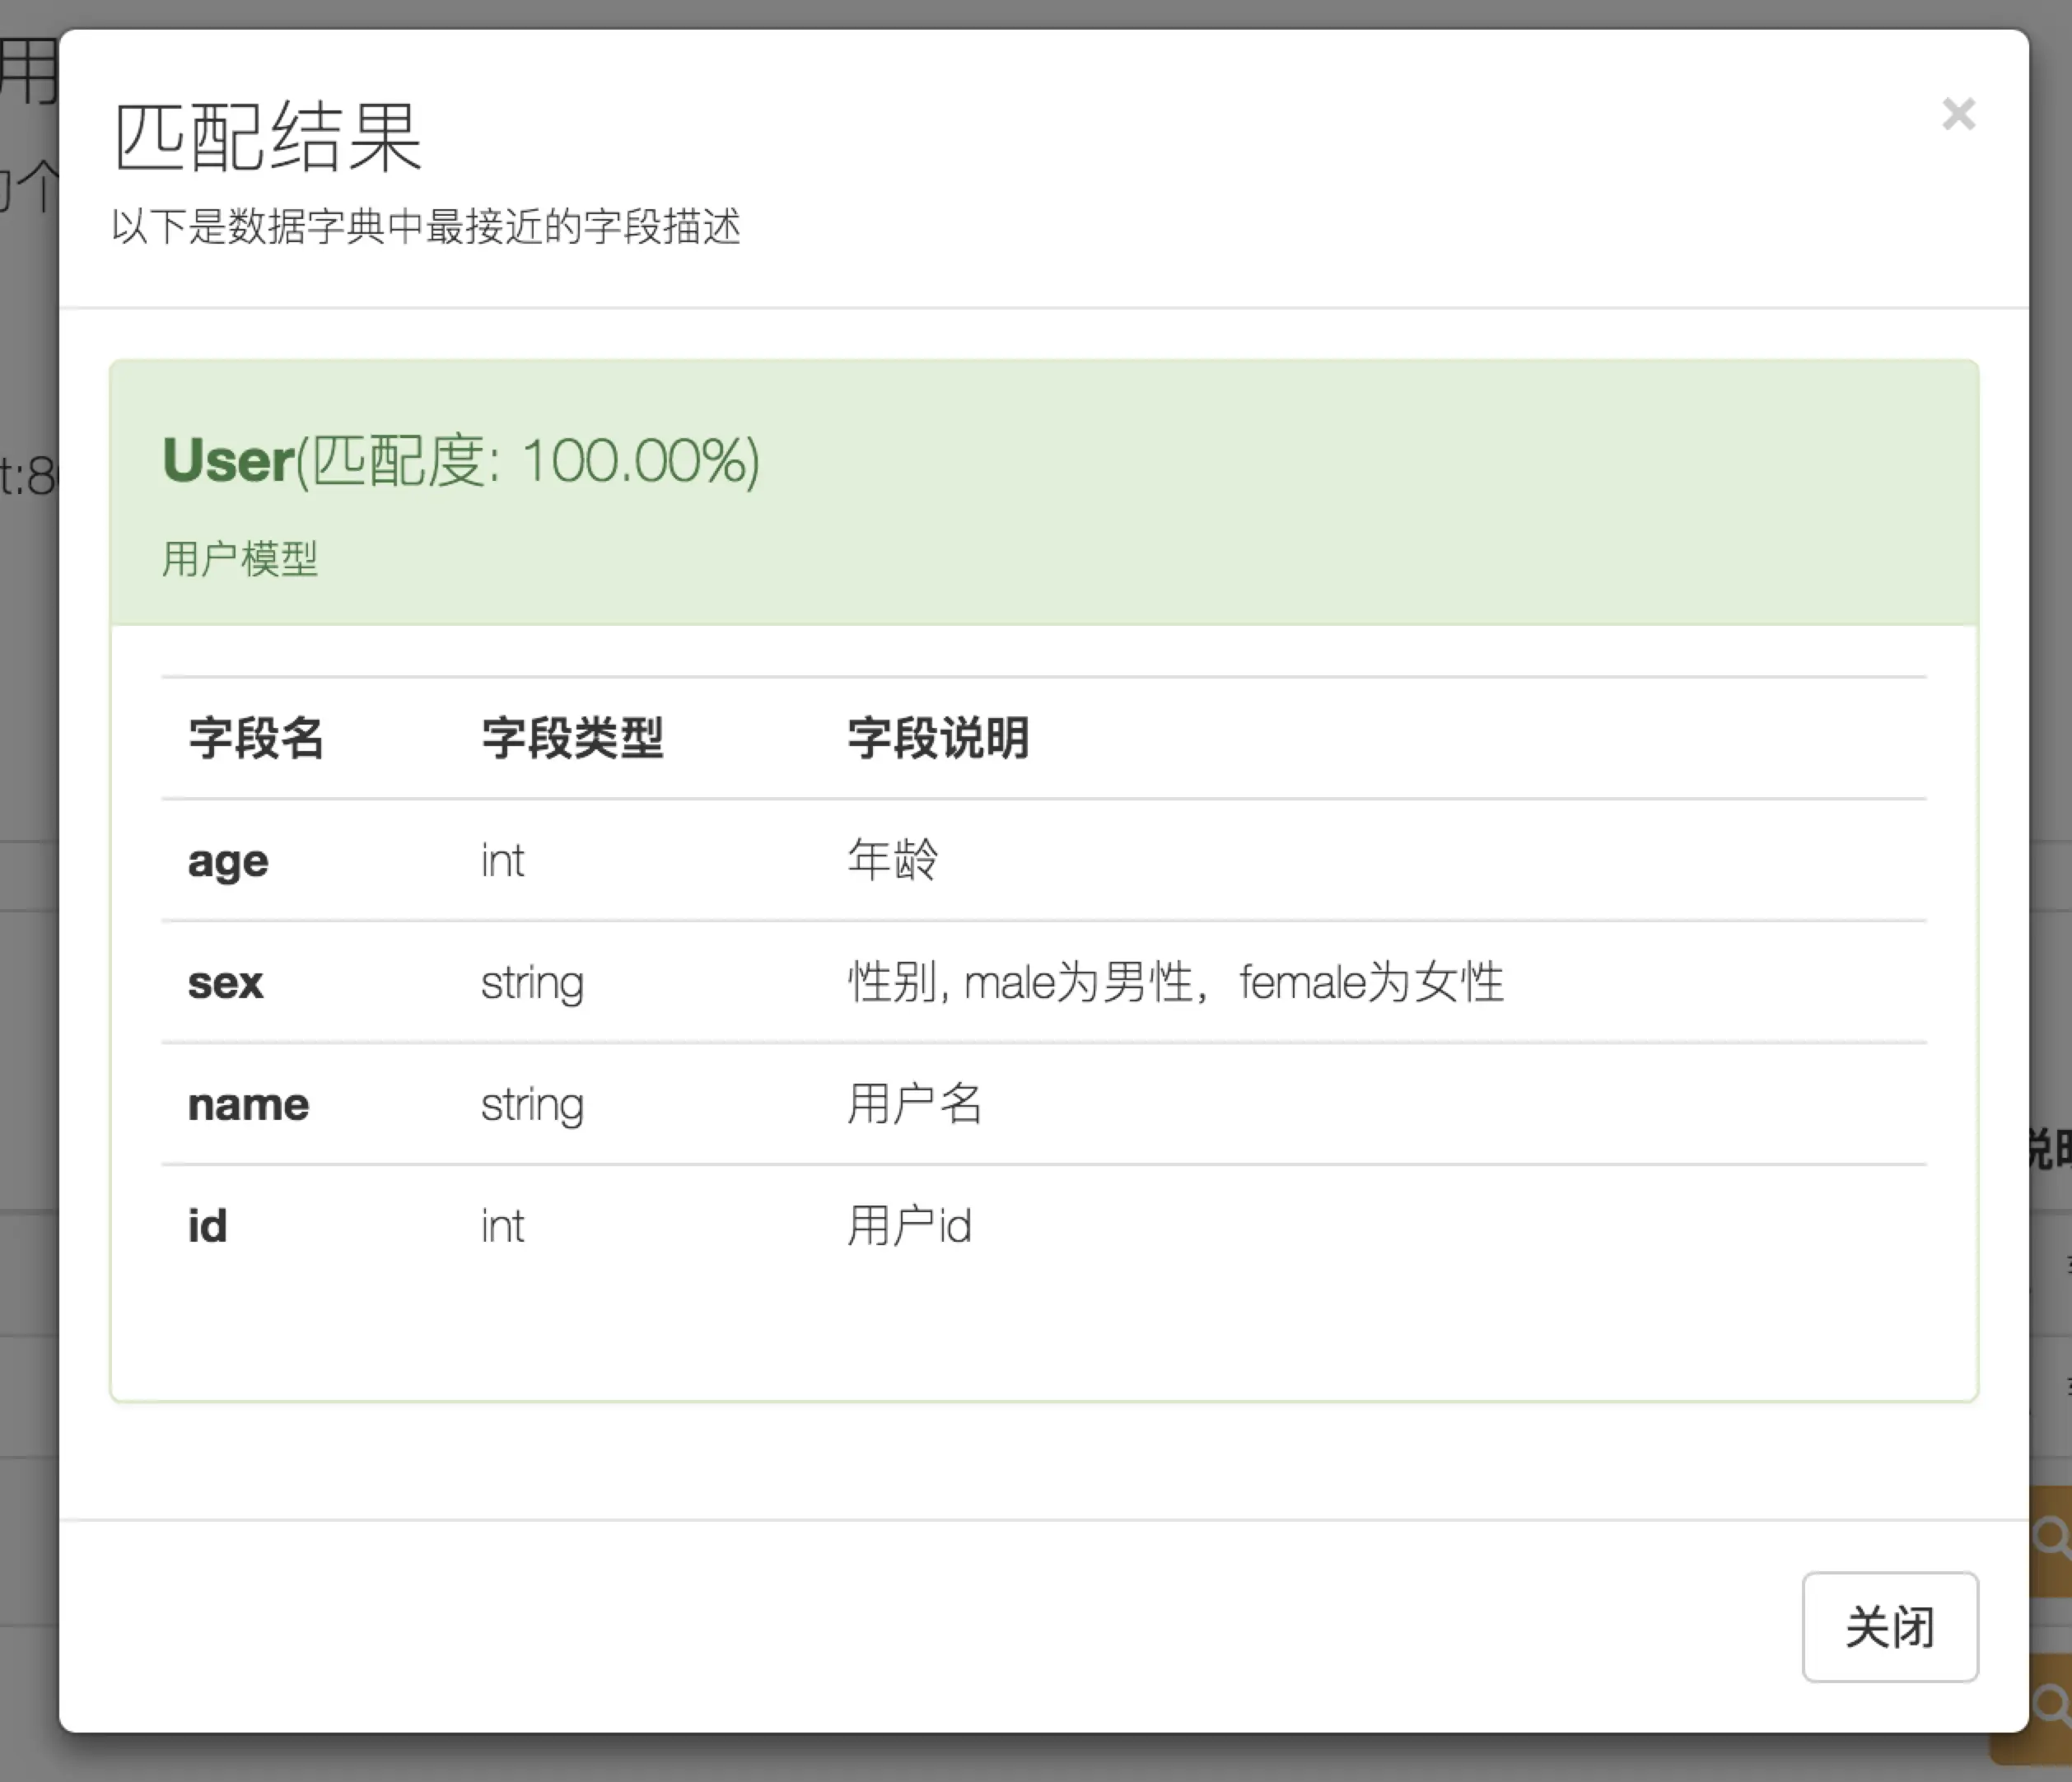This screenshot has height=1782, width=2072.
Task: Click the 字段说明 column header
Action: [x=938, y=738]
